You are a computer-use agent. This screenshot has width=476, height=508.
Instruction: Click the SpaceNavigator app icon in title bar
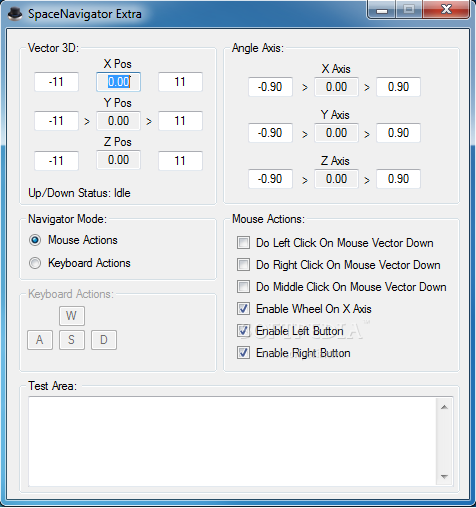14,14
